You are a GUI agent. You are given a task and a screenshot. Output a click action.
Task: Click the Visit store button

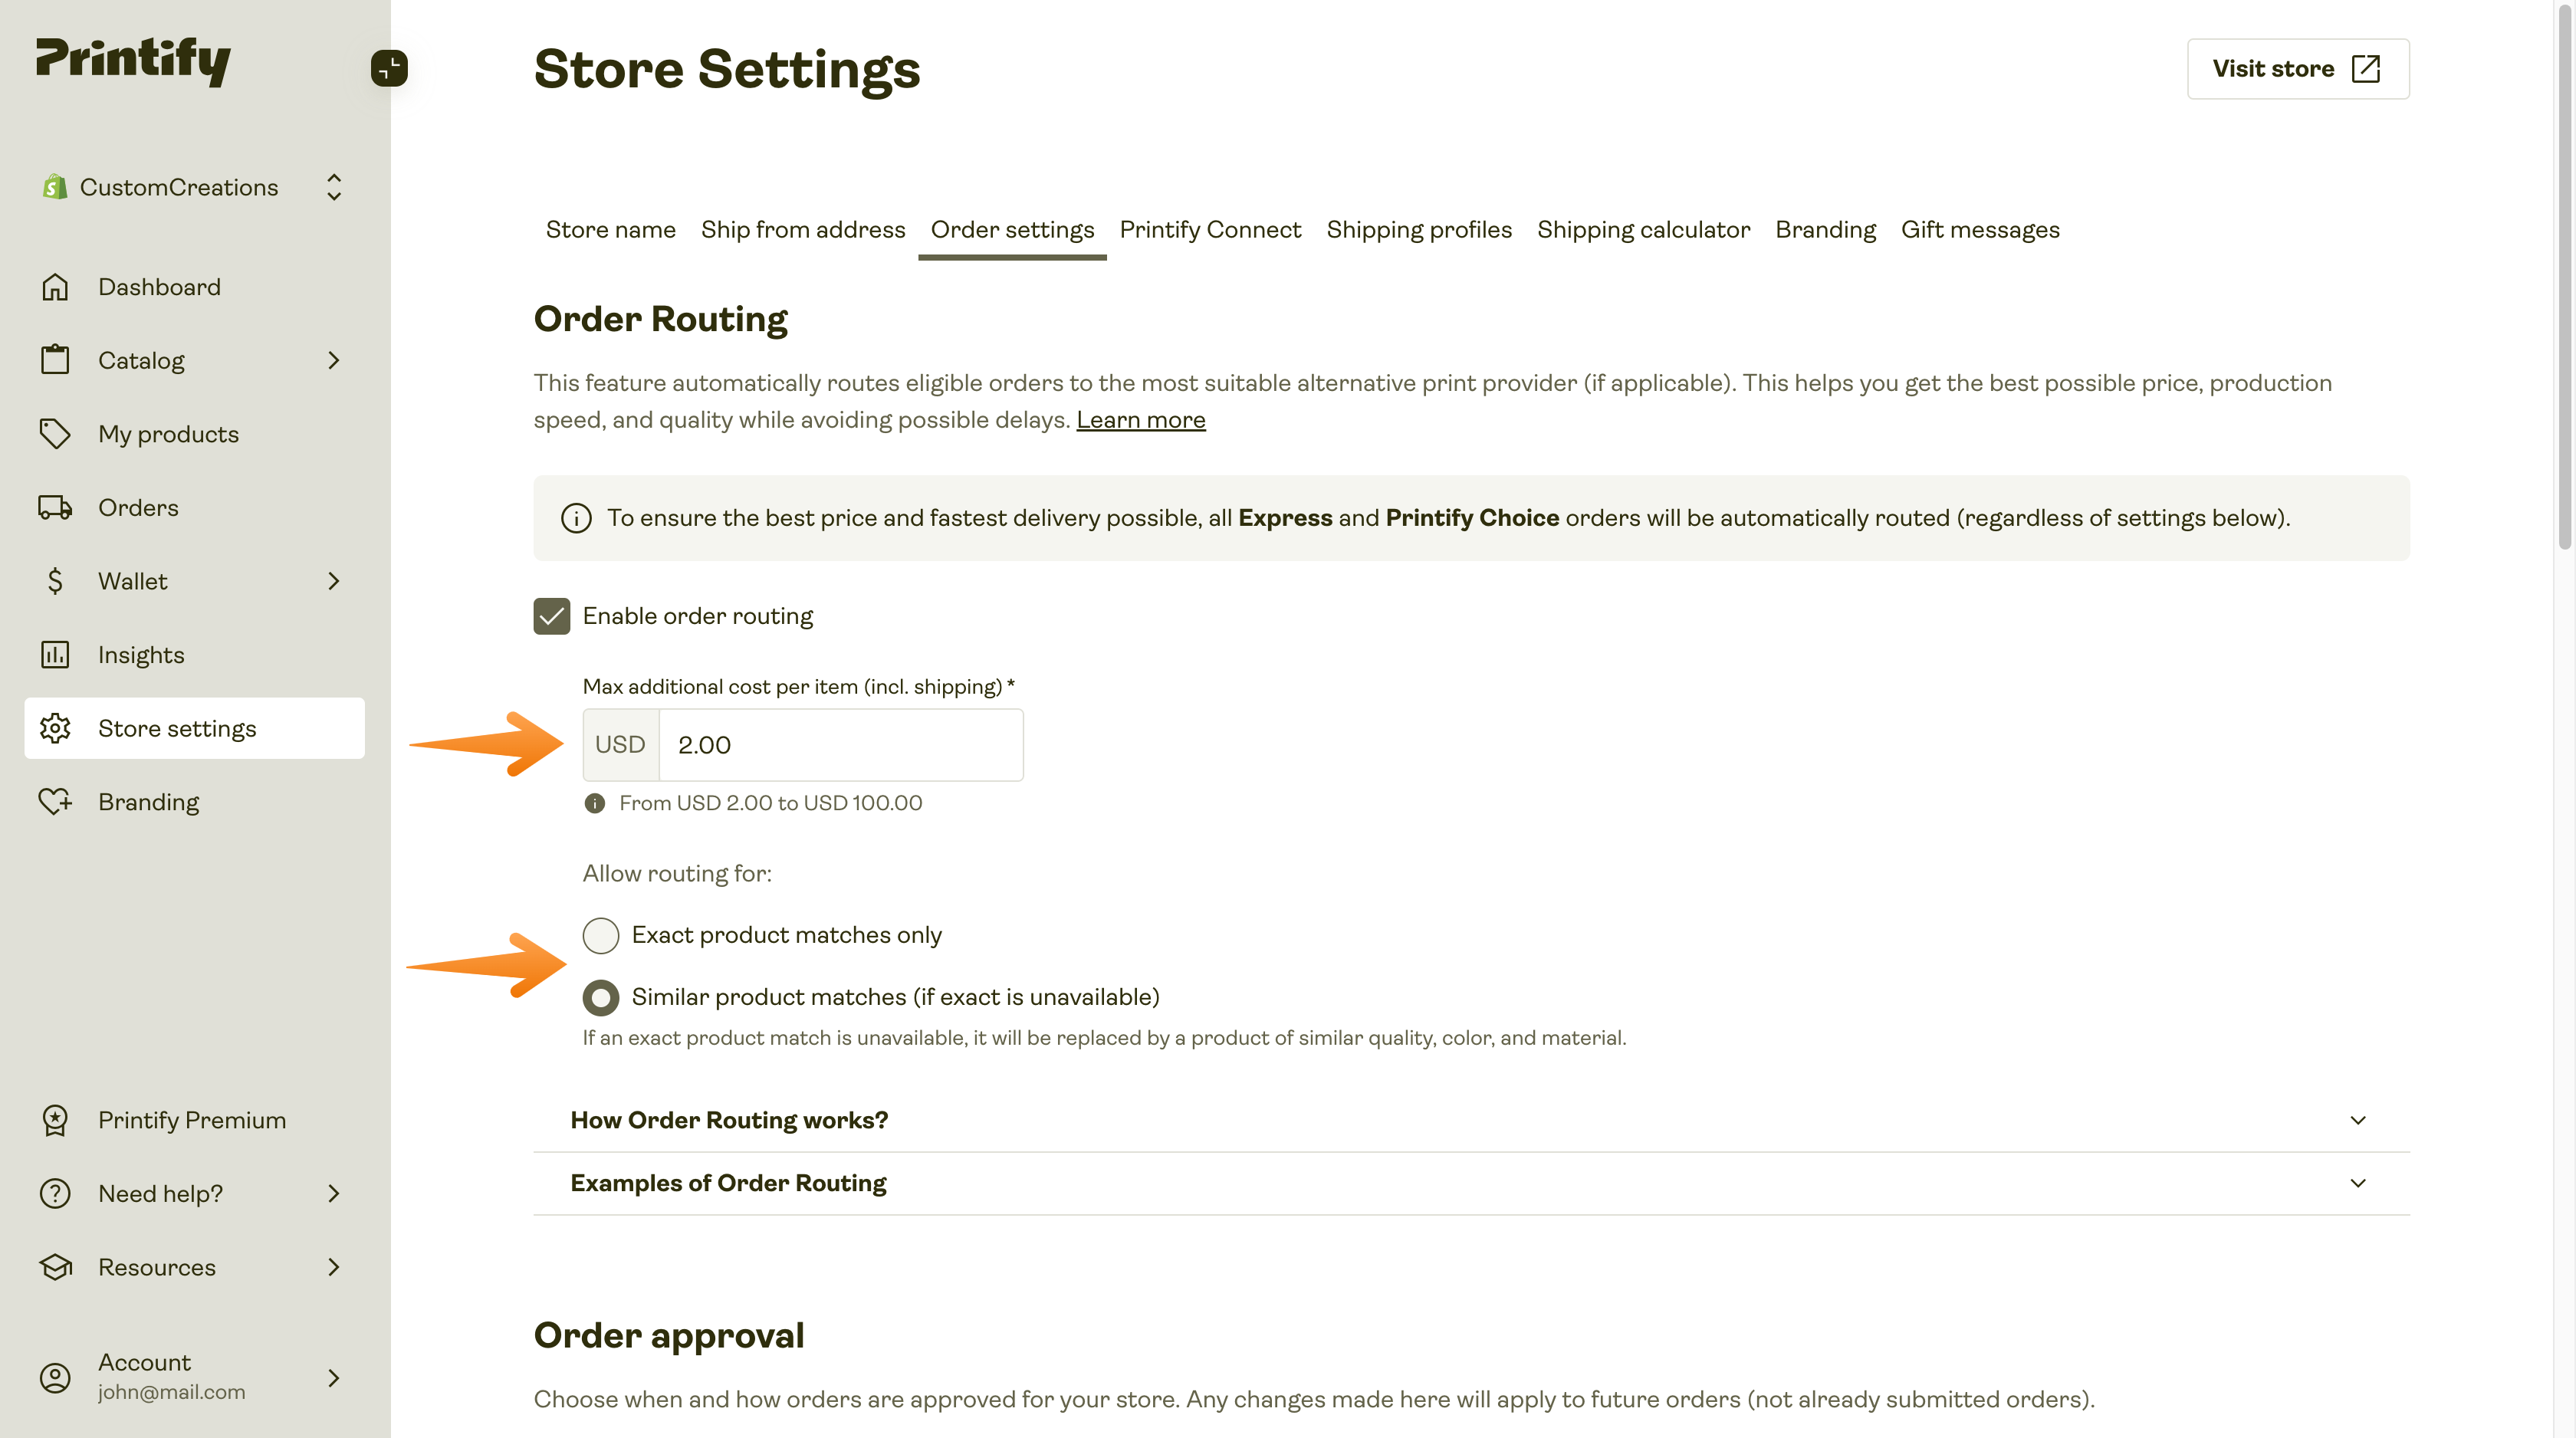click(2298, 68)
